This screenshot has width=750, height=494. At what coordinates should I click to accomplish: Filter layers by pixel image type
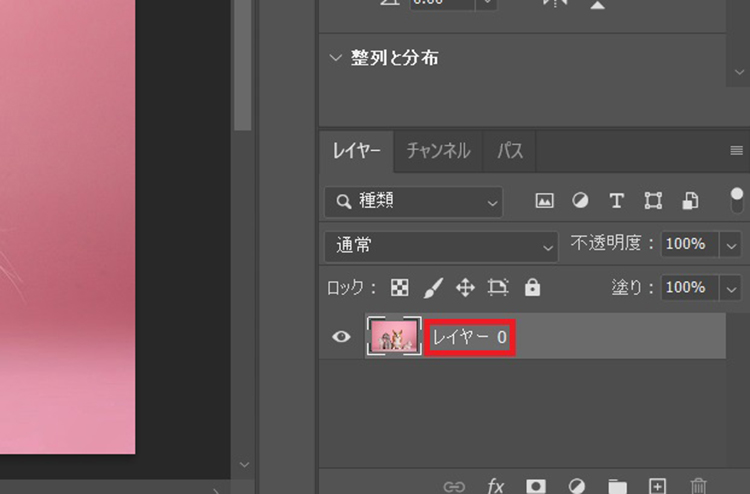(x=544, y=201)
